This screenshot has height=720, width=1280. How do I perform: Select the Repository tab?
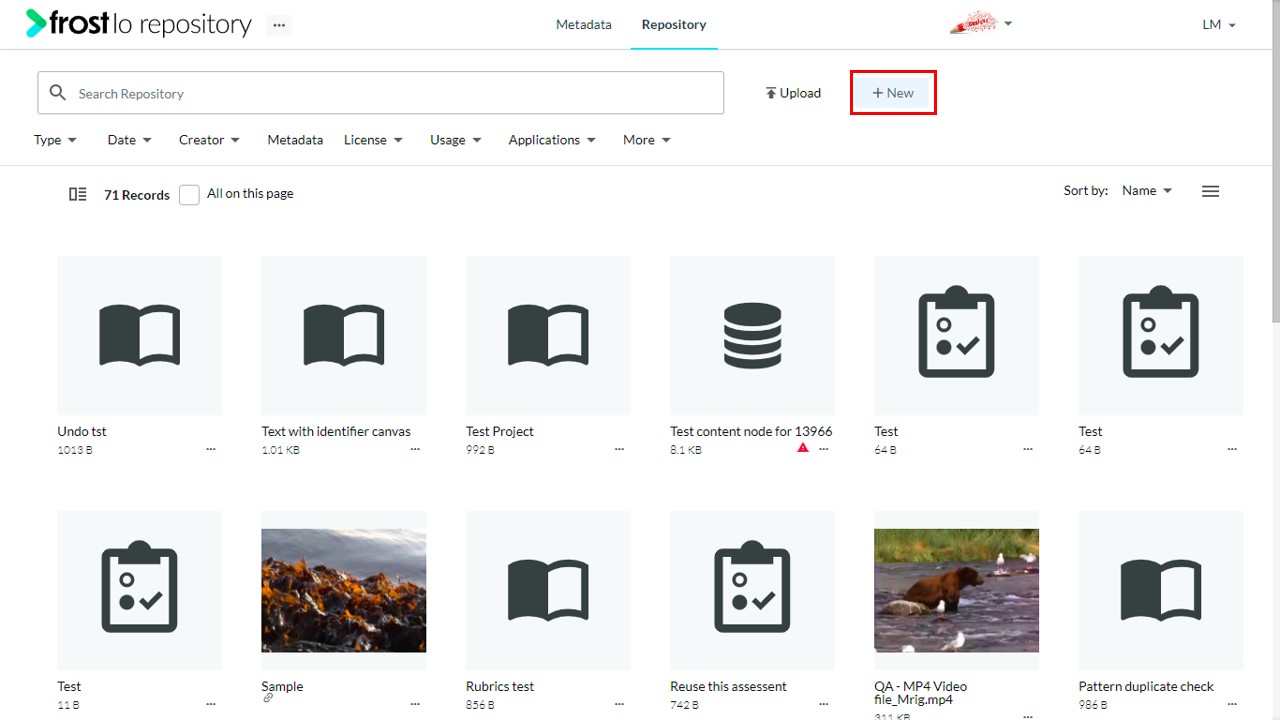pos(674,24)
